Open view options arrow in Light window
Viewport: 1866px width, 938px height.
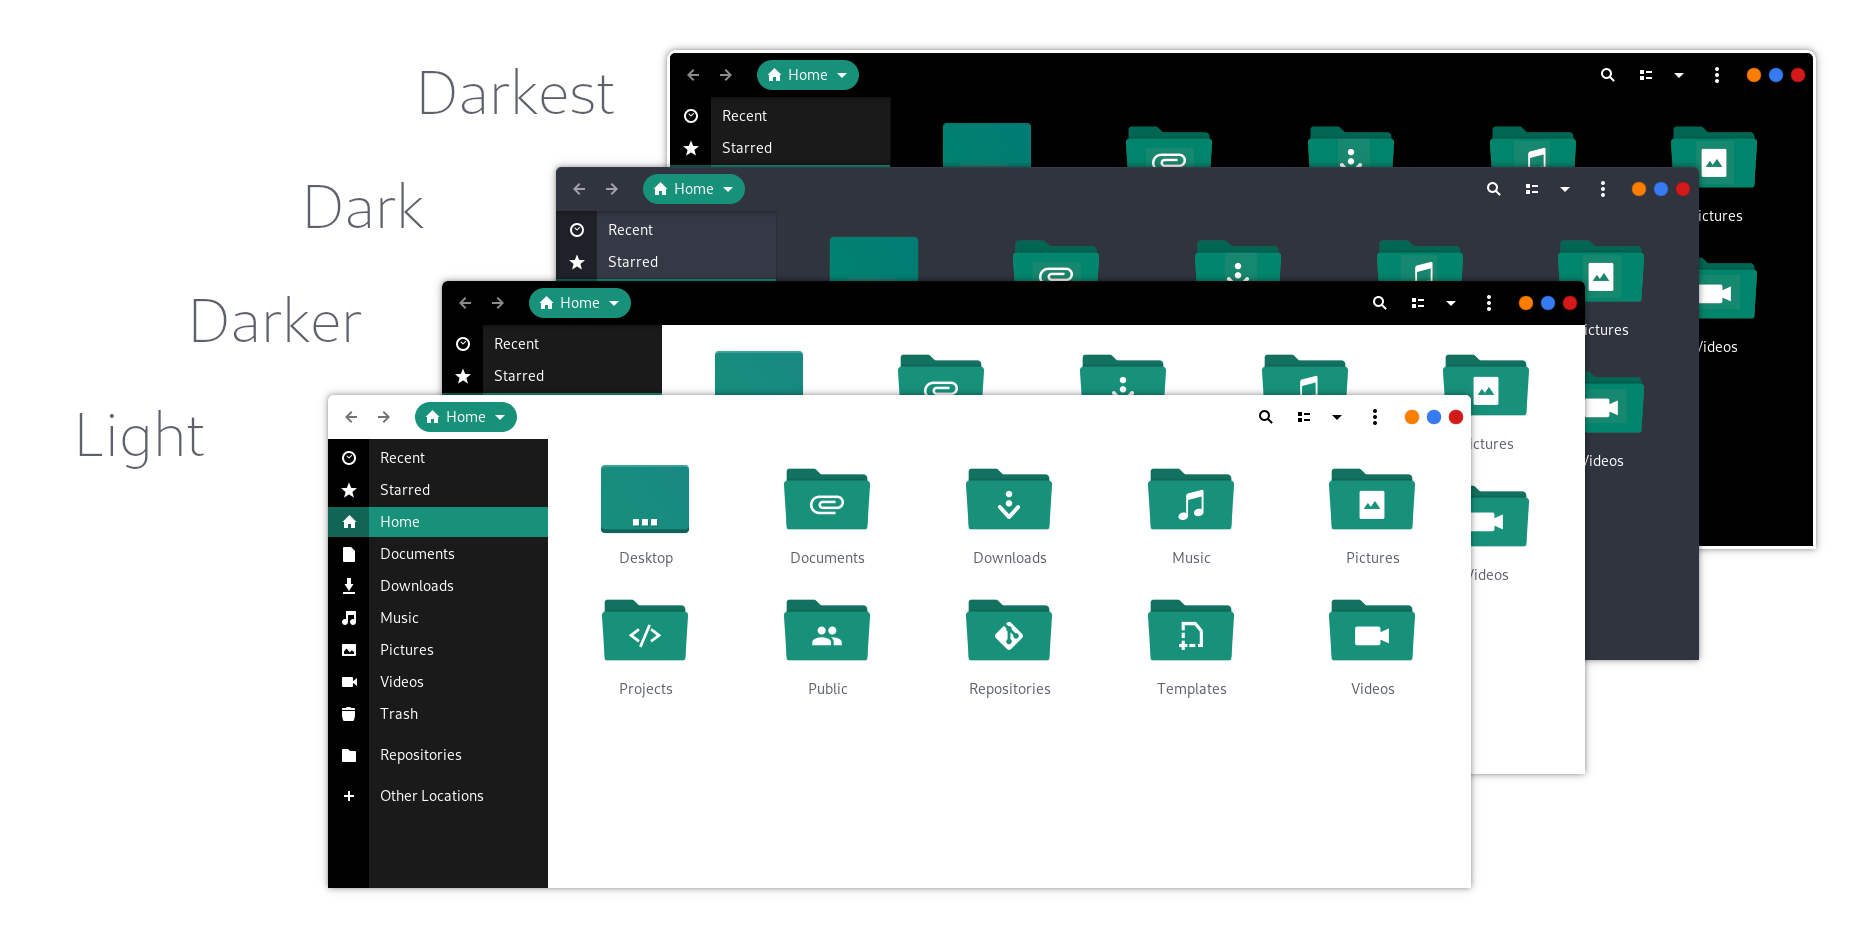click(x=1337, y=417)
